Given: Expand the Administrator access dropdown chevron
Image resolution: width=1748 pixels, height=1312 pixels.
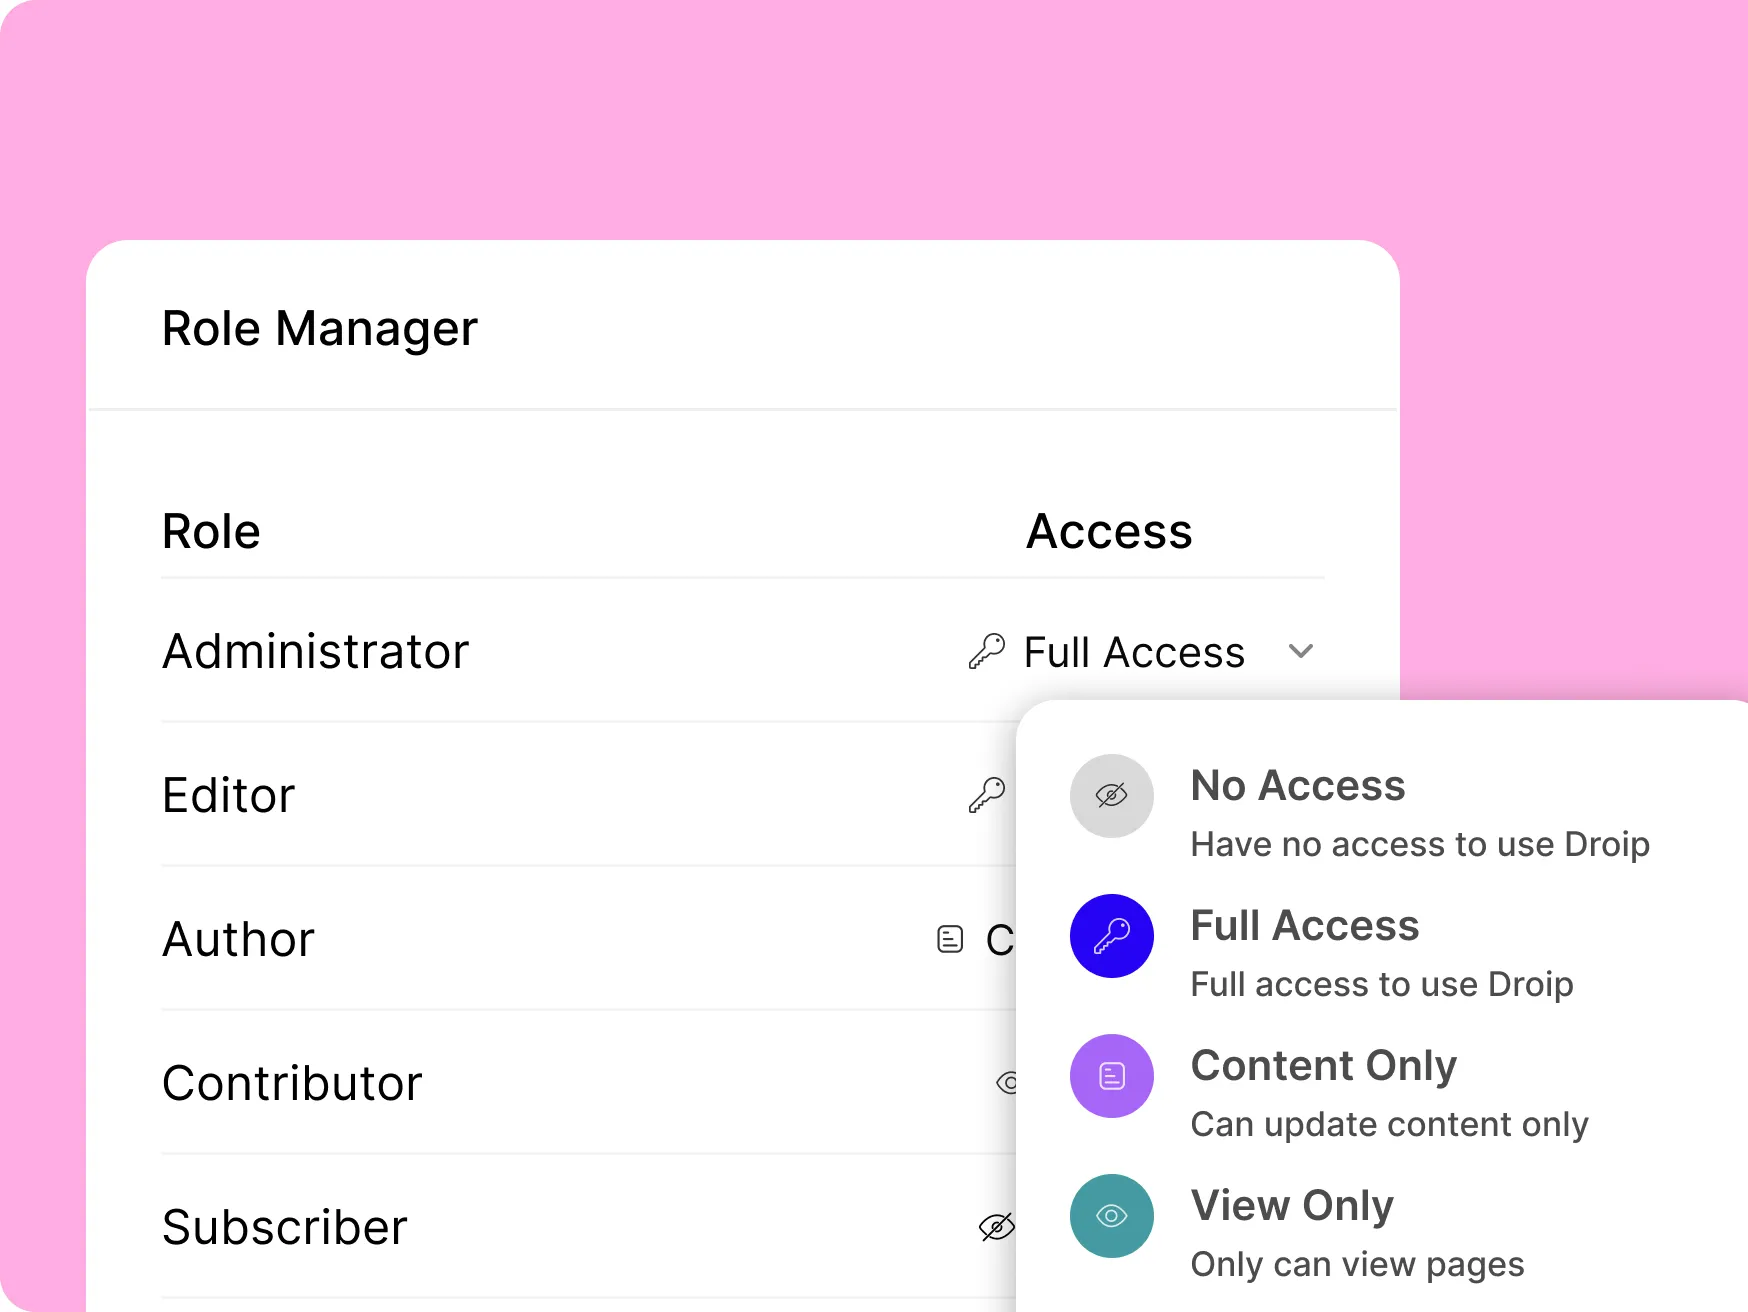Looking at the screenshot, I should coord(1301,651).
